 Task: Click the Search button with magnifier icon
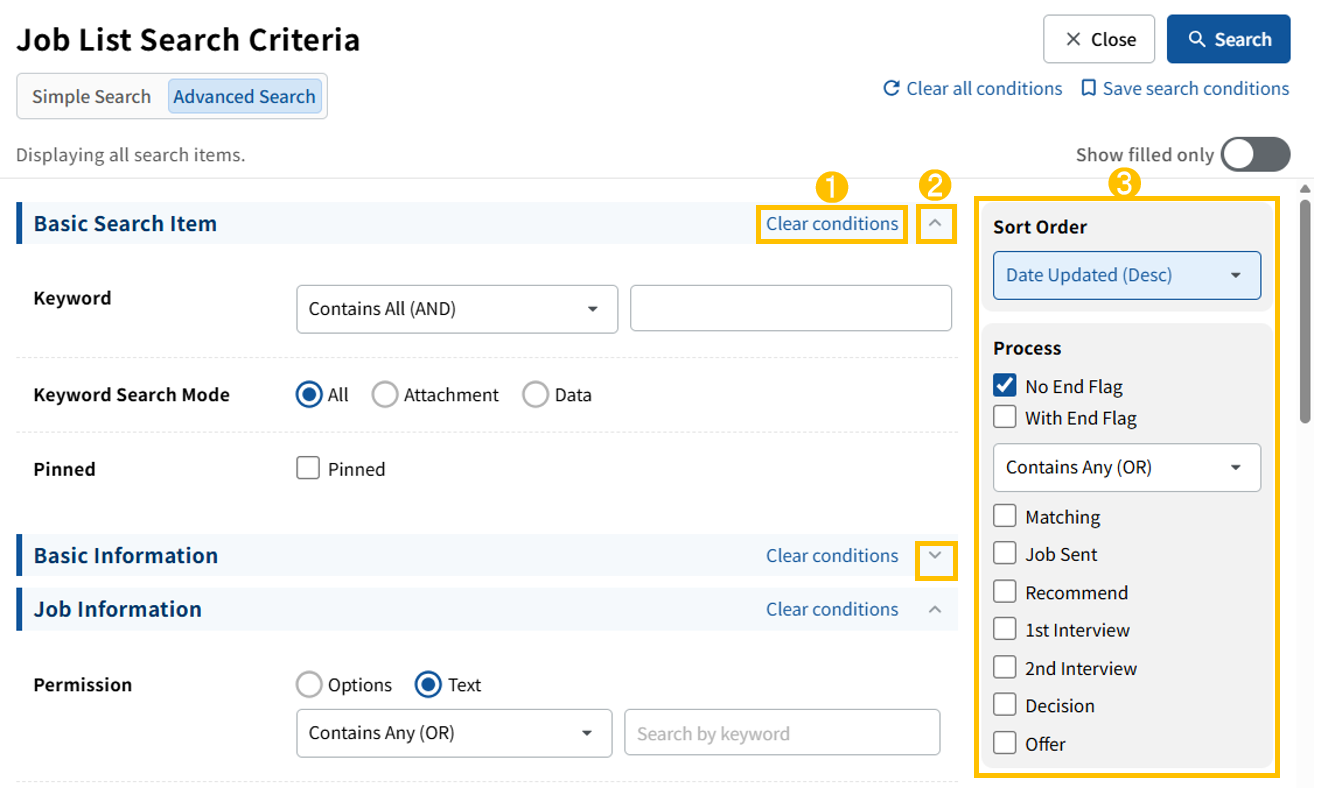[1228, 40]
